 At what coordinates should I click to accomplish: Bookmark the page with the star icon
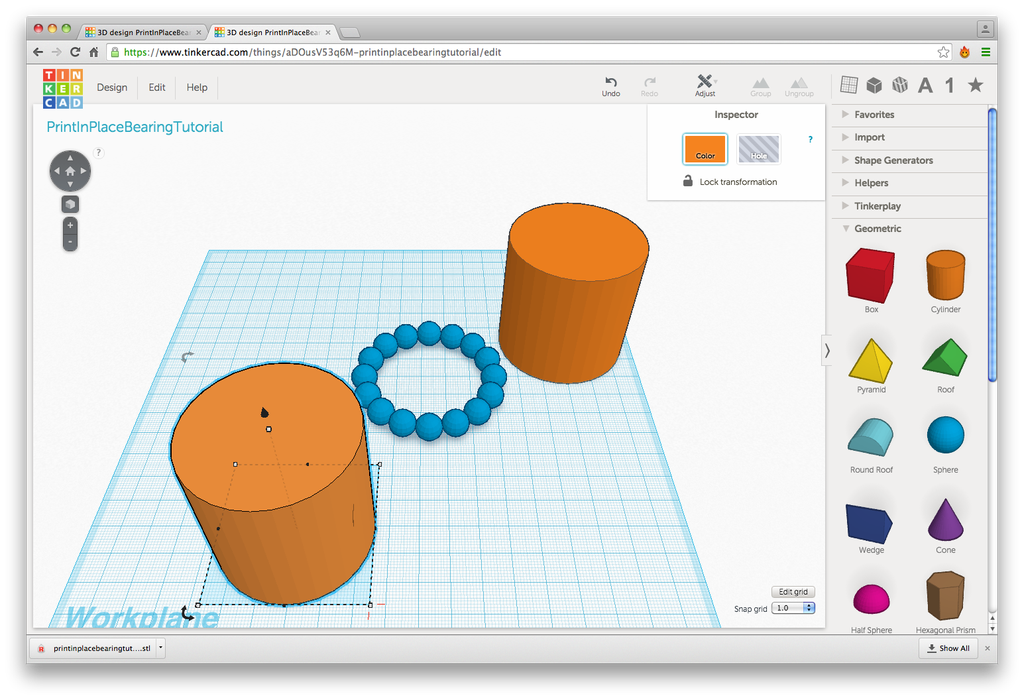(x=943, y=52)
